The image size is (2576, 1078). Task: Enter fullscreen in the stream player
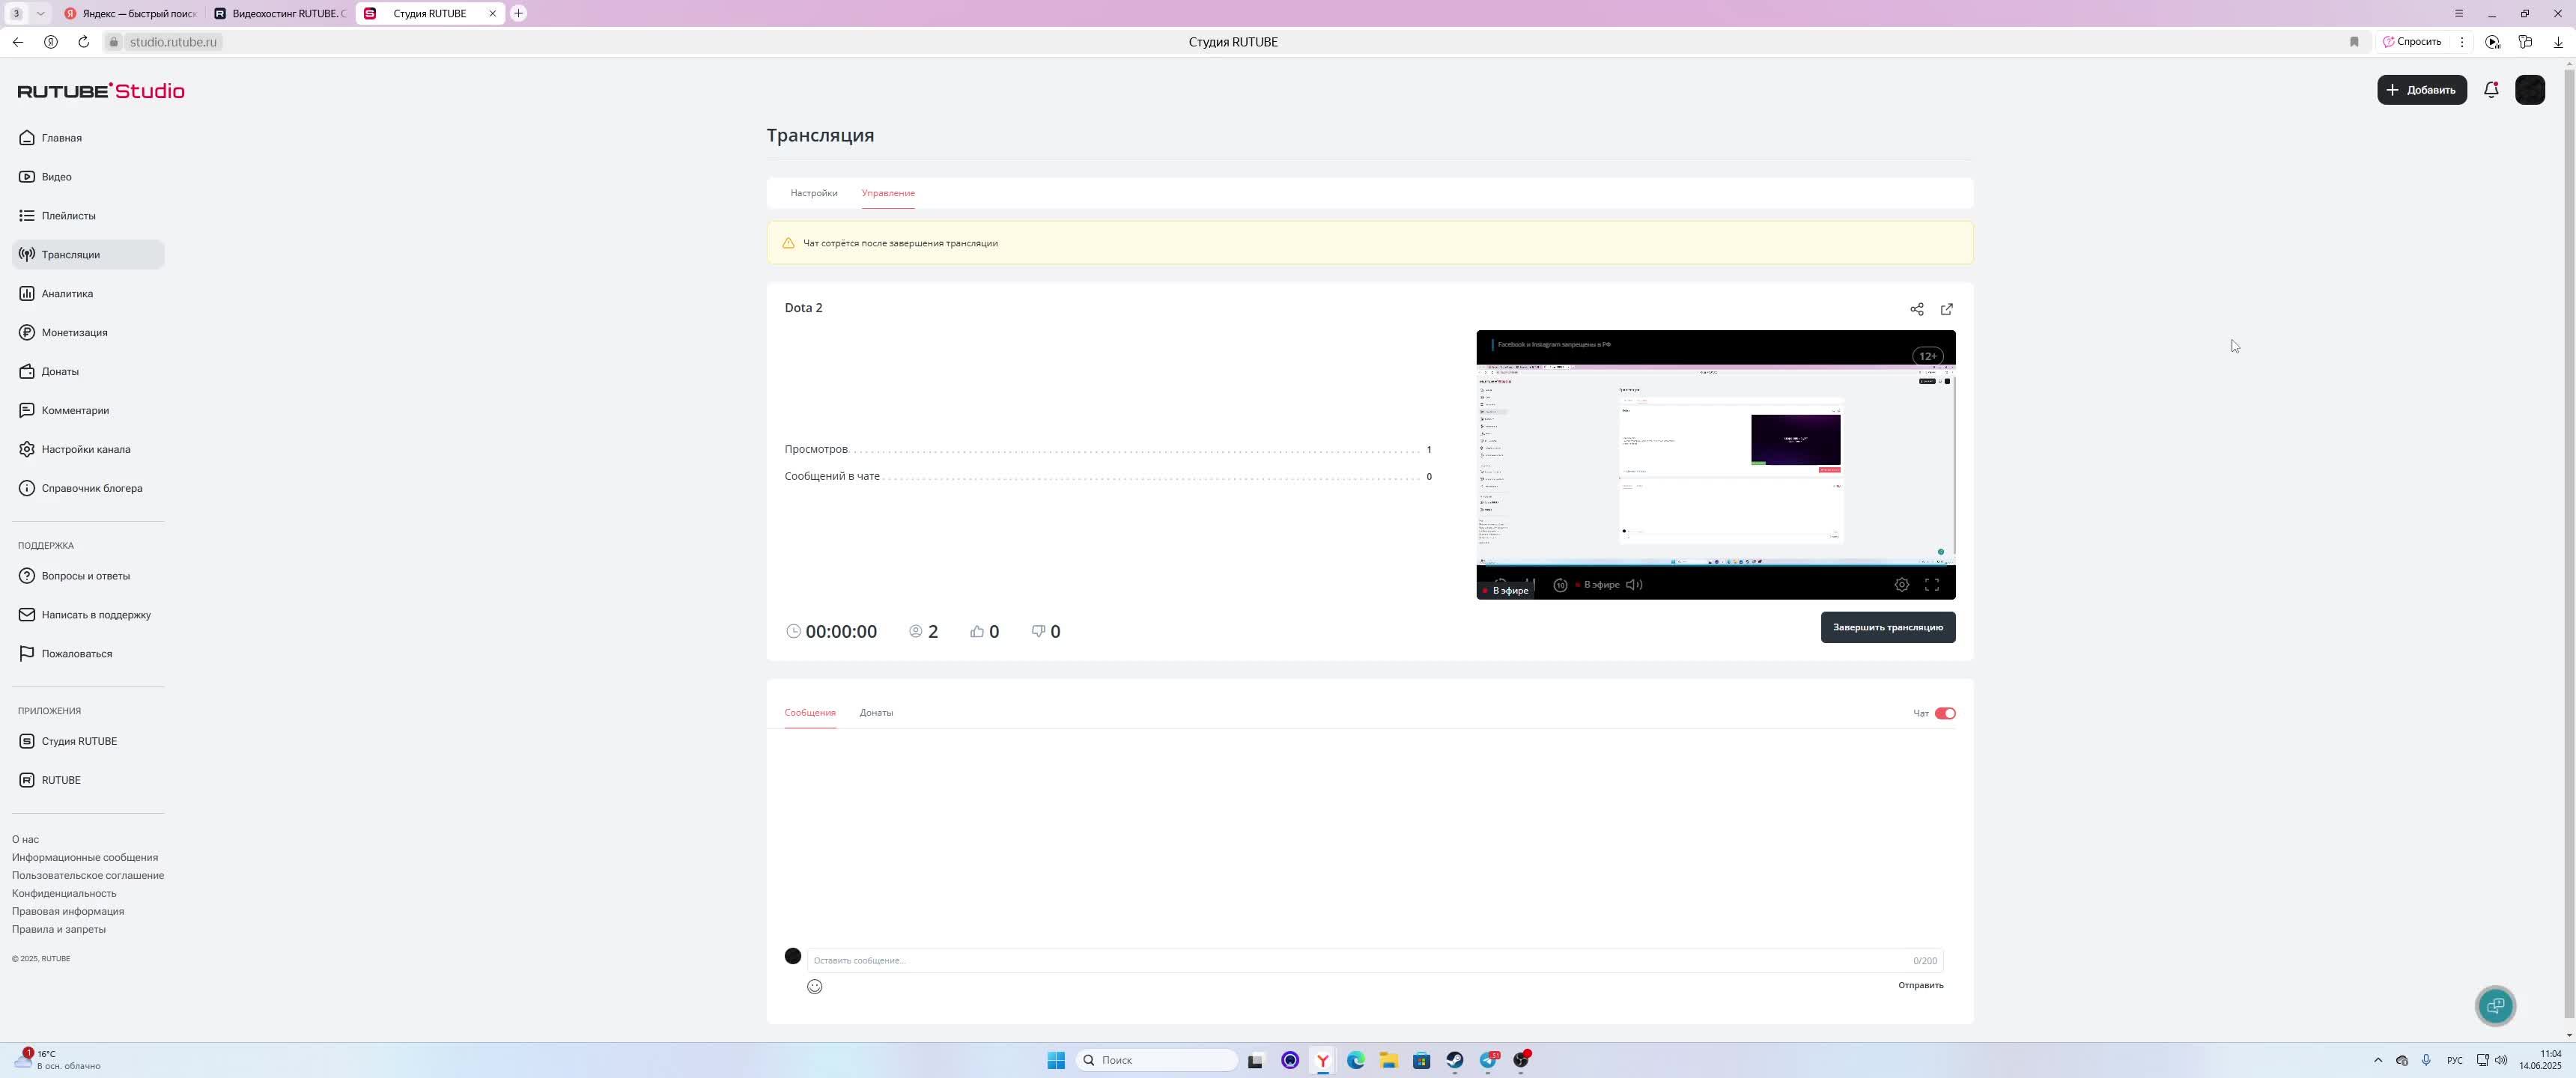click(1932, 586)
